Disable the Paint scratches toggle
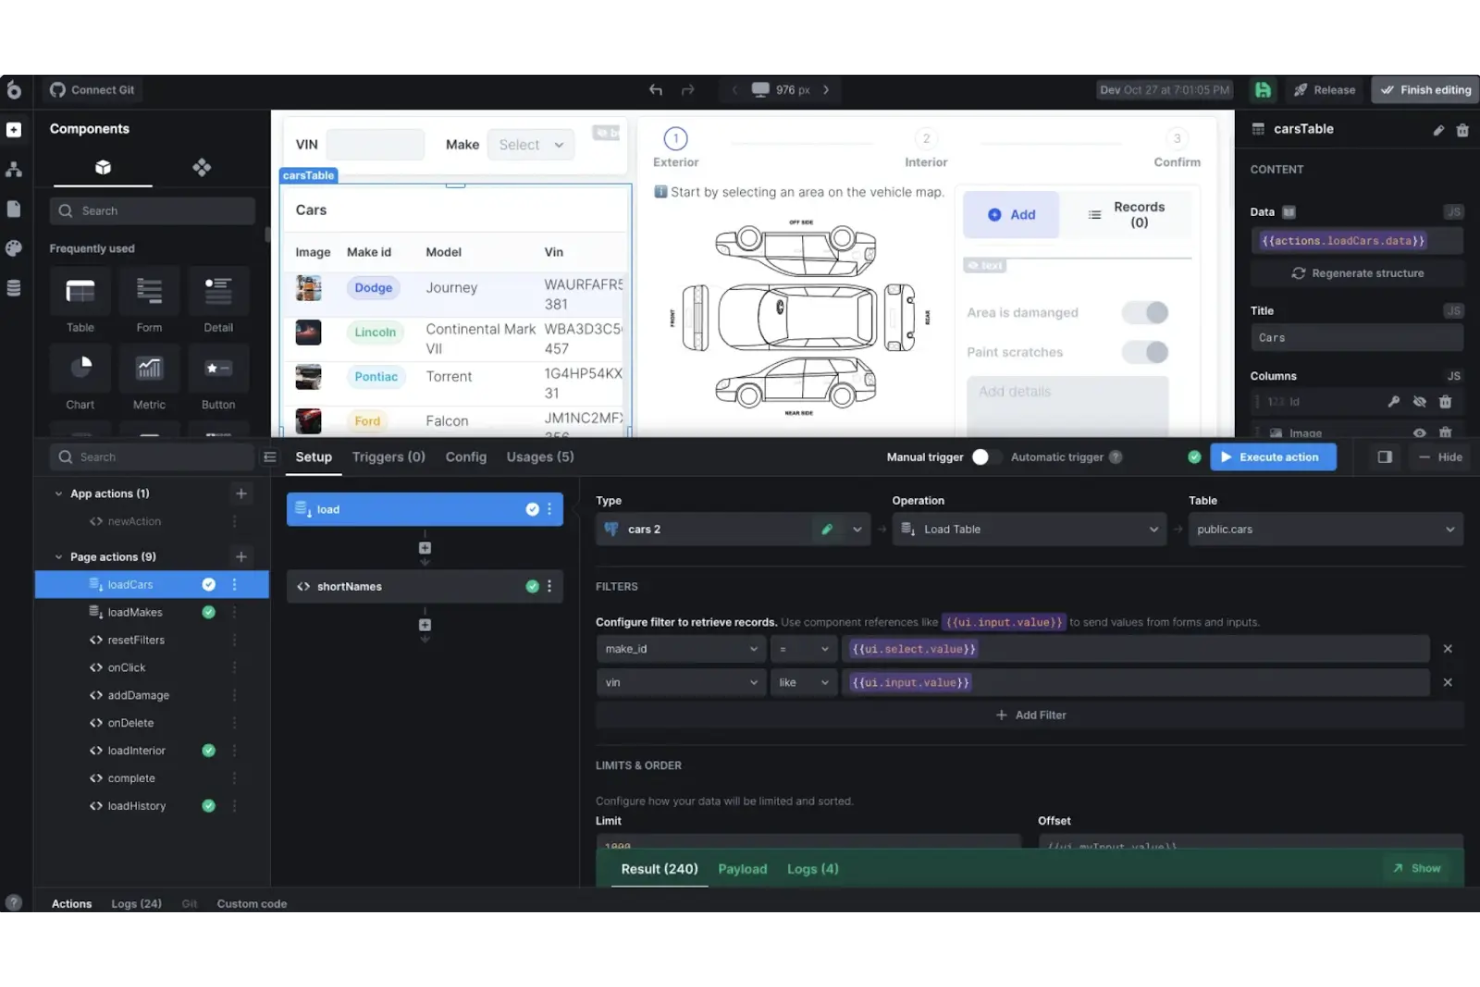The height and width of the screenshot is (987, 1480). (x=1144, y=352)
